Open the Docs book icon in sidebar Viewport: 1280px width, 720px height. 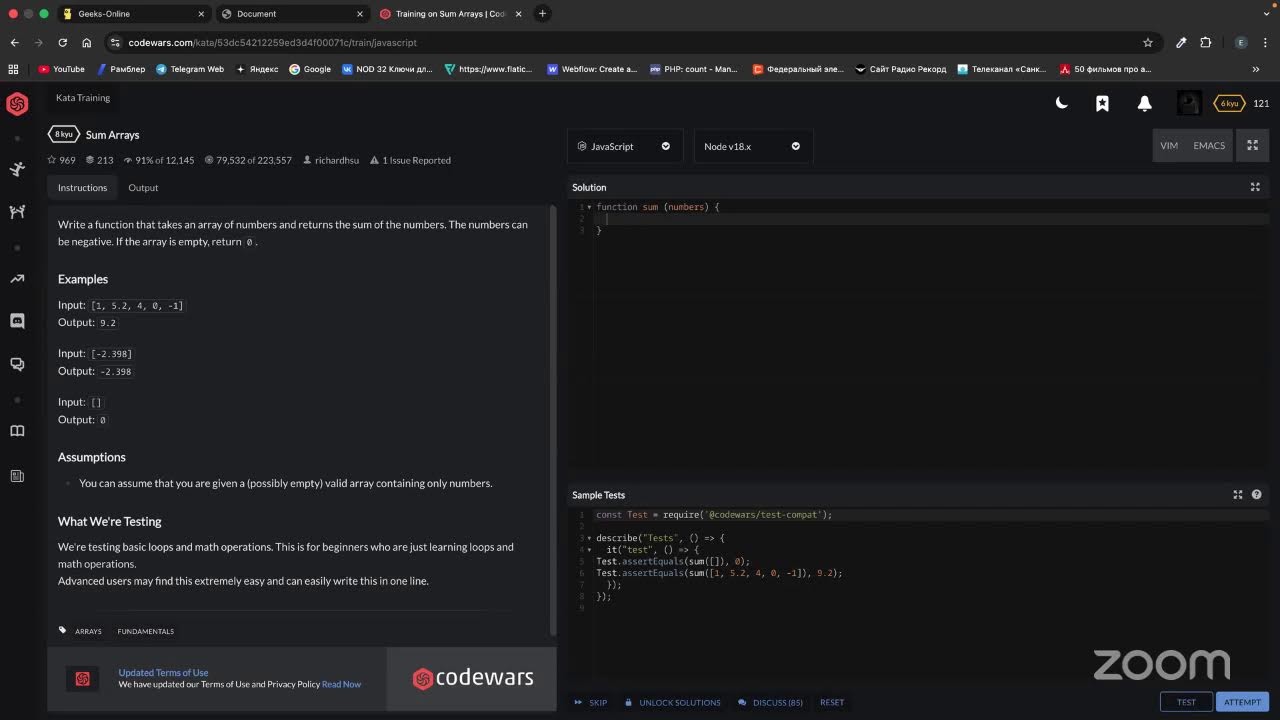(x=17, y=431)
